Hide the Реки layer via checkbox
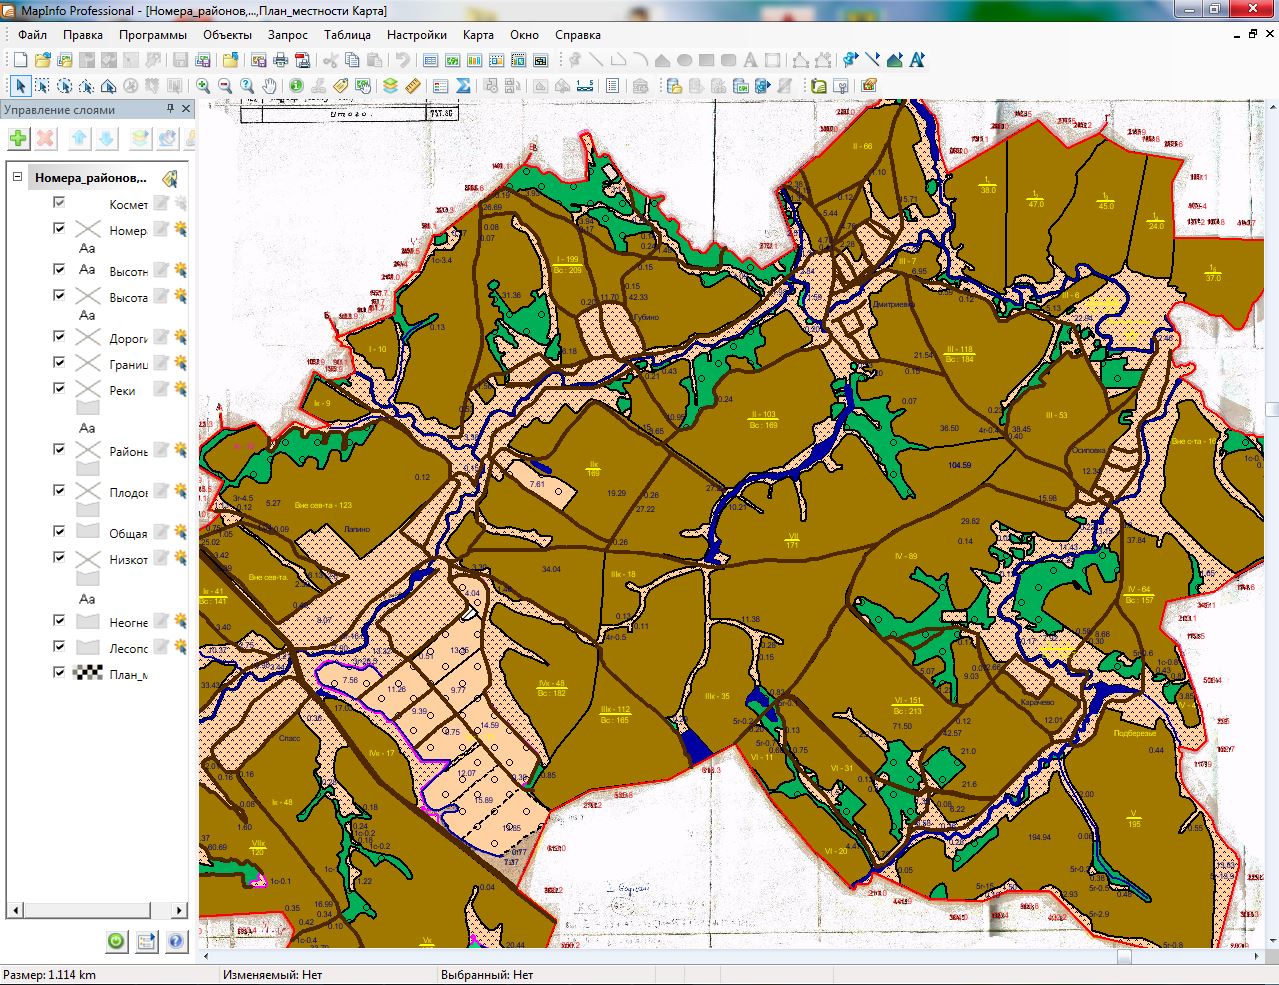This screenshot has width=1279, height=985. (x=59, y=388)
